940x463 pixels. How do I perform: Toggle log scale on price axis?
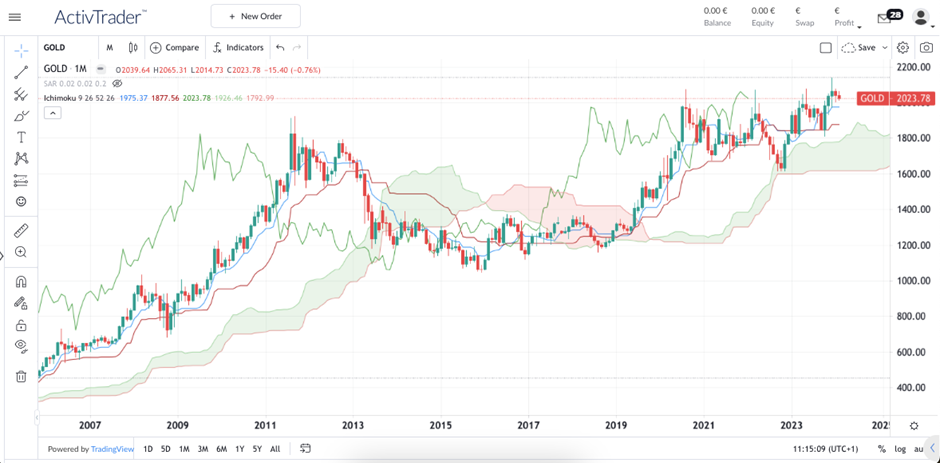pos(900,449)
